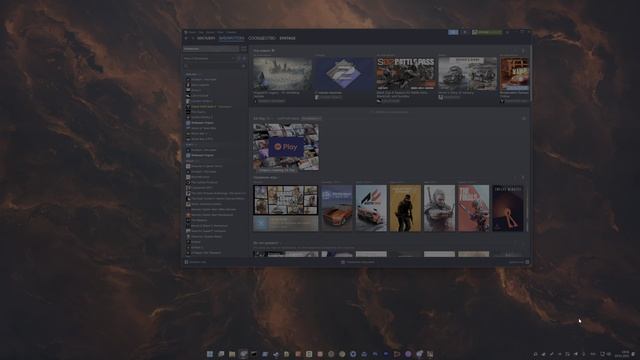Open the green account button in Steam header
The height and width of the screenshot is (360, 640).
[x=487, y=32]
